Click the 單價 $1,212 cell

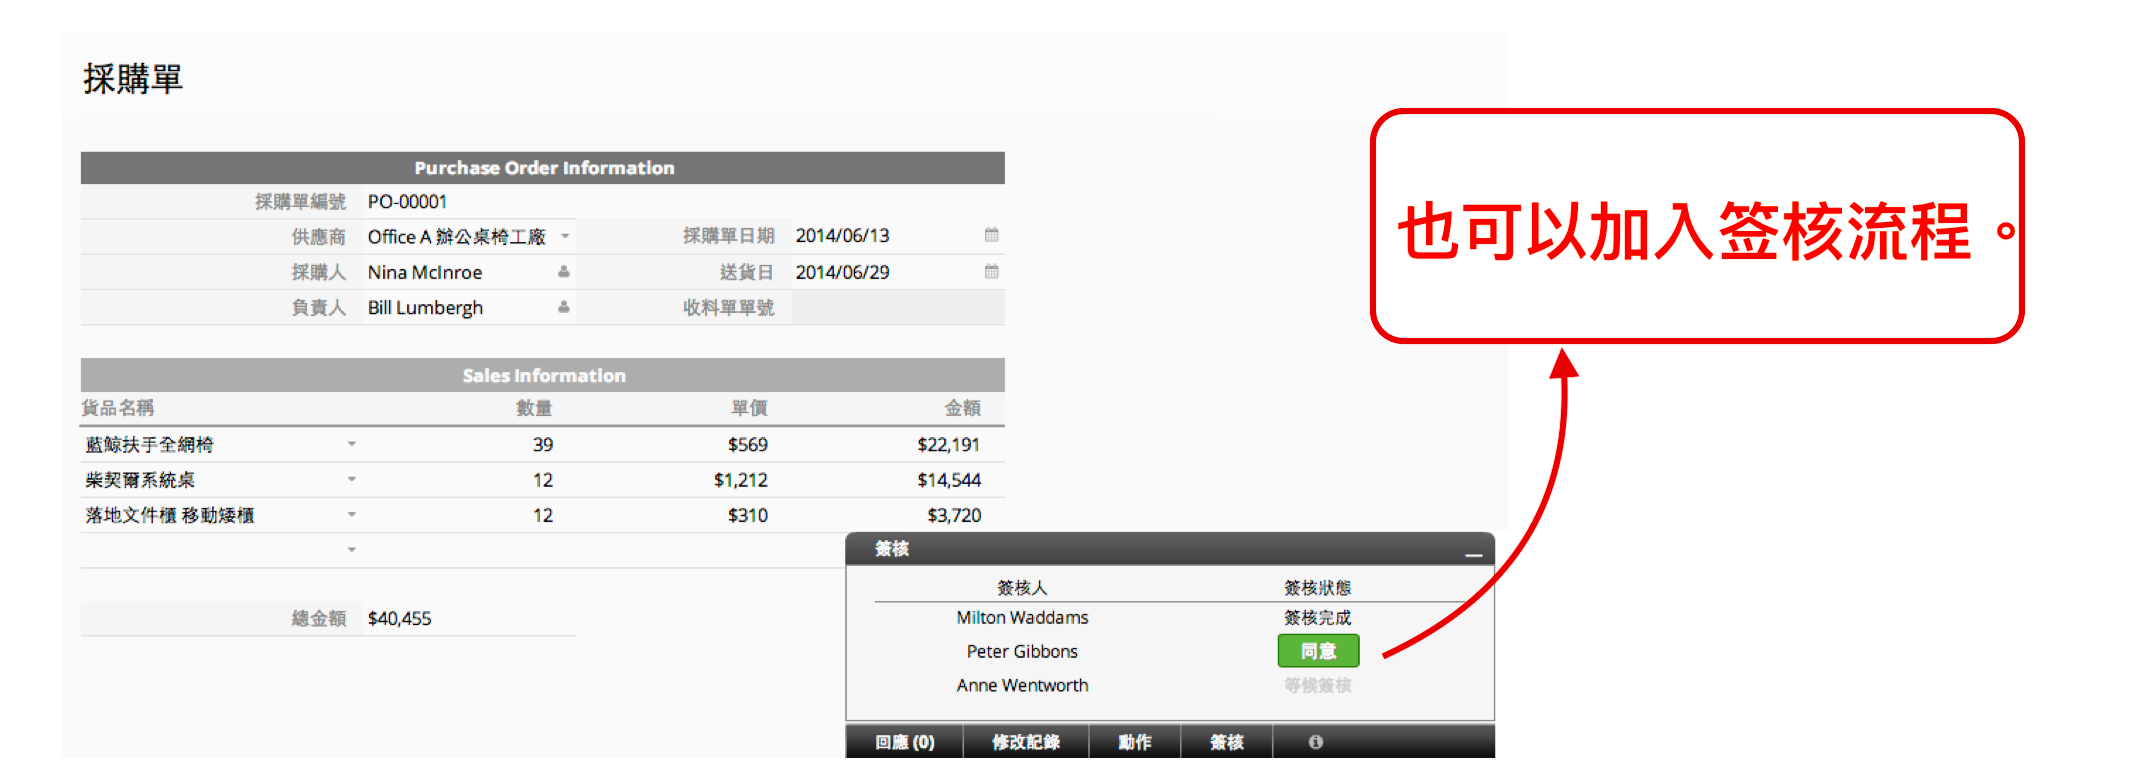[740, 480]
